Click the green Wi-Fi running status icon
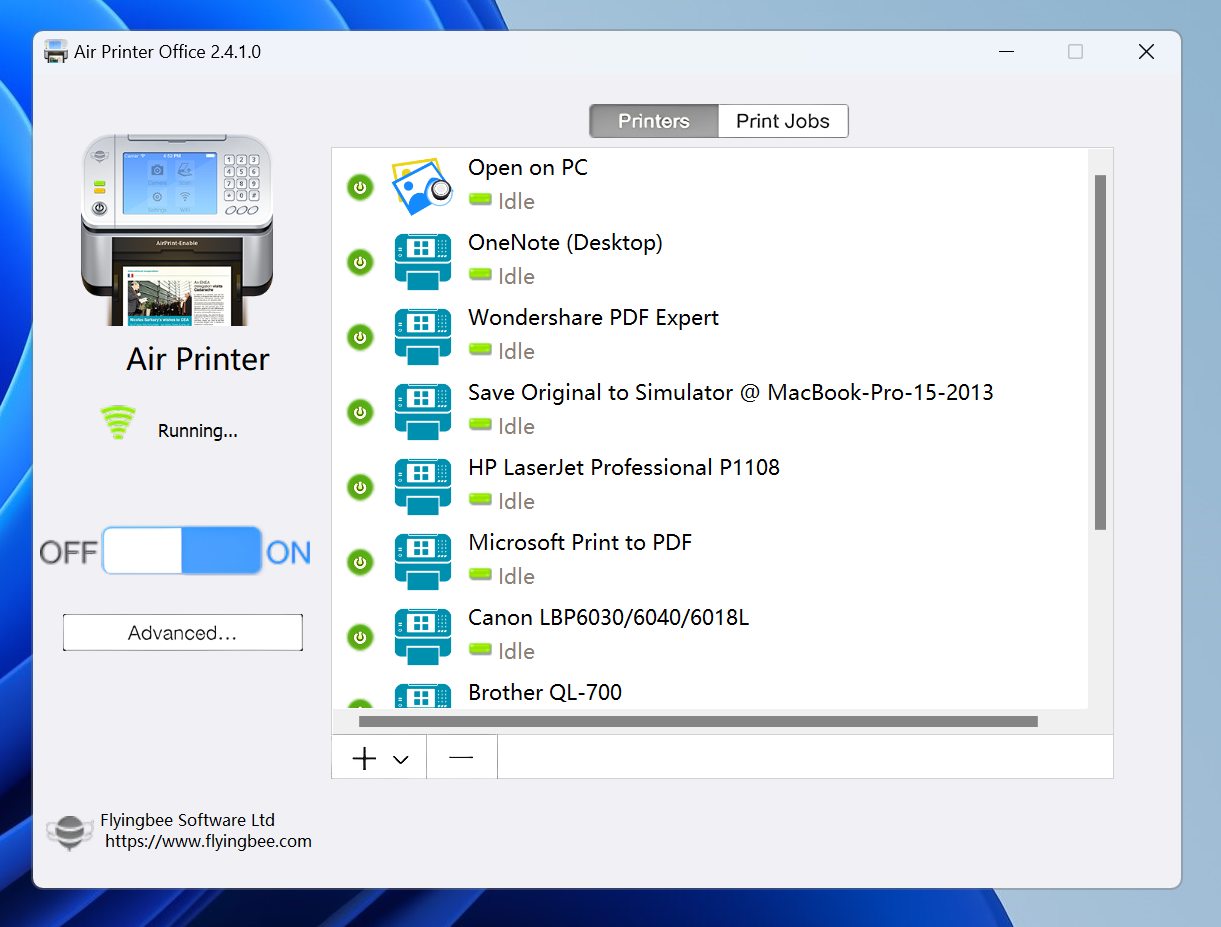Screen dimensions: 1221x927 [x=118, y=423]
